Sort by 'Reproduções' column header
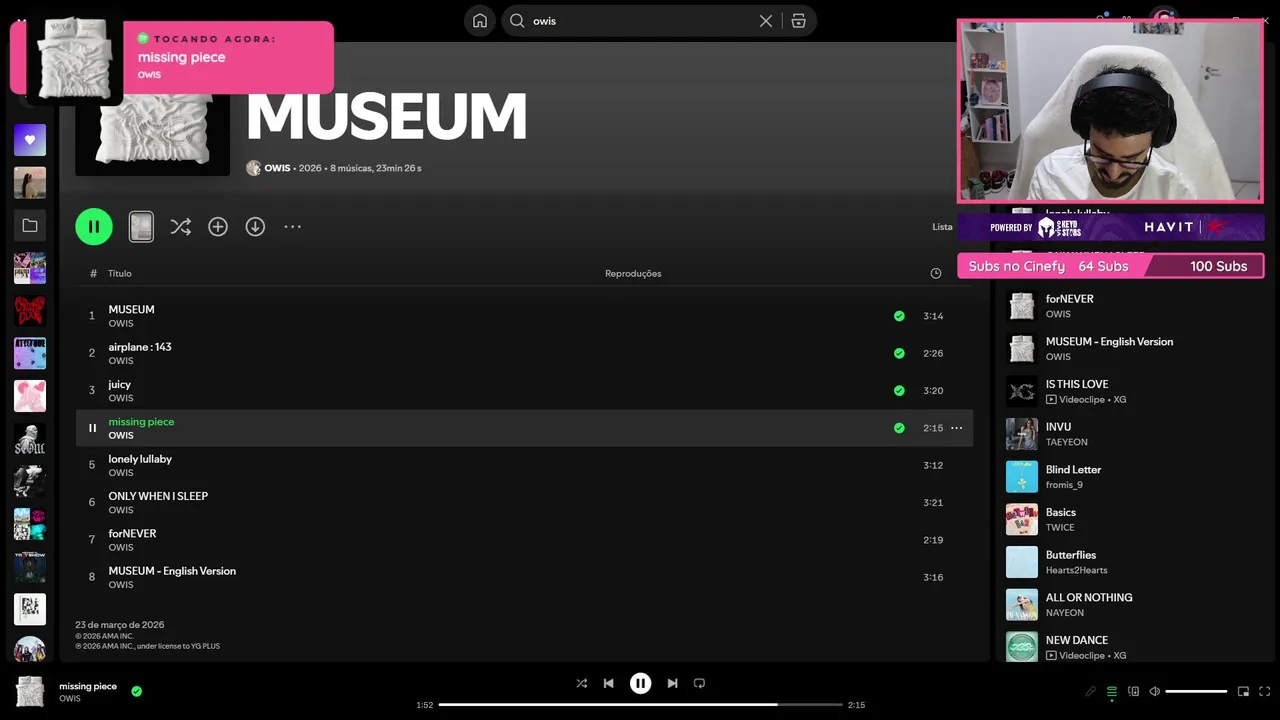This screenshot has width=1280, height=720. (633, 273)
